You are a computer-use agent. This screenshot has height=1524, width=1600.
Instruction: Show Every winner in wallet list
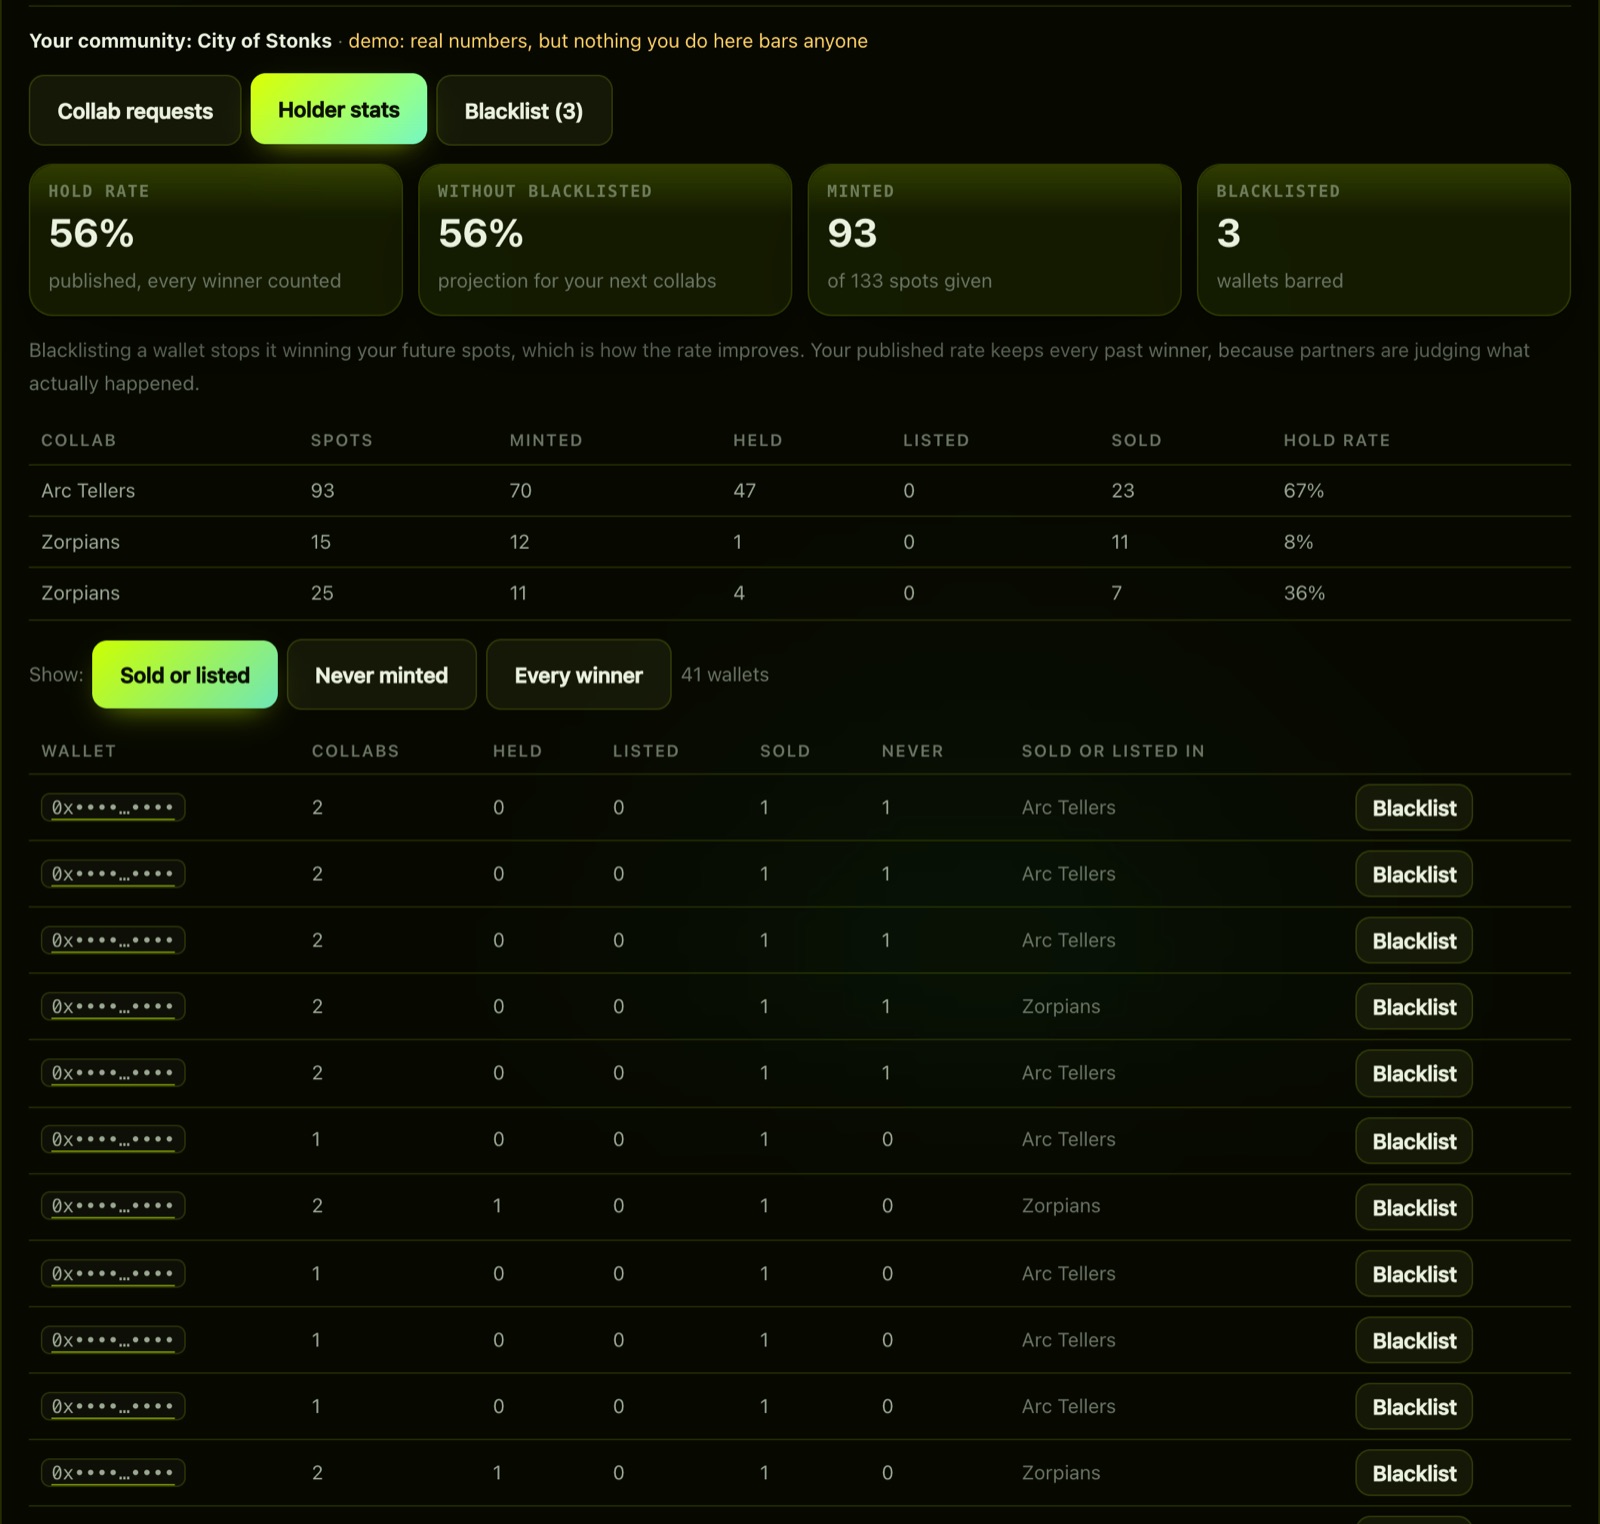579,675
